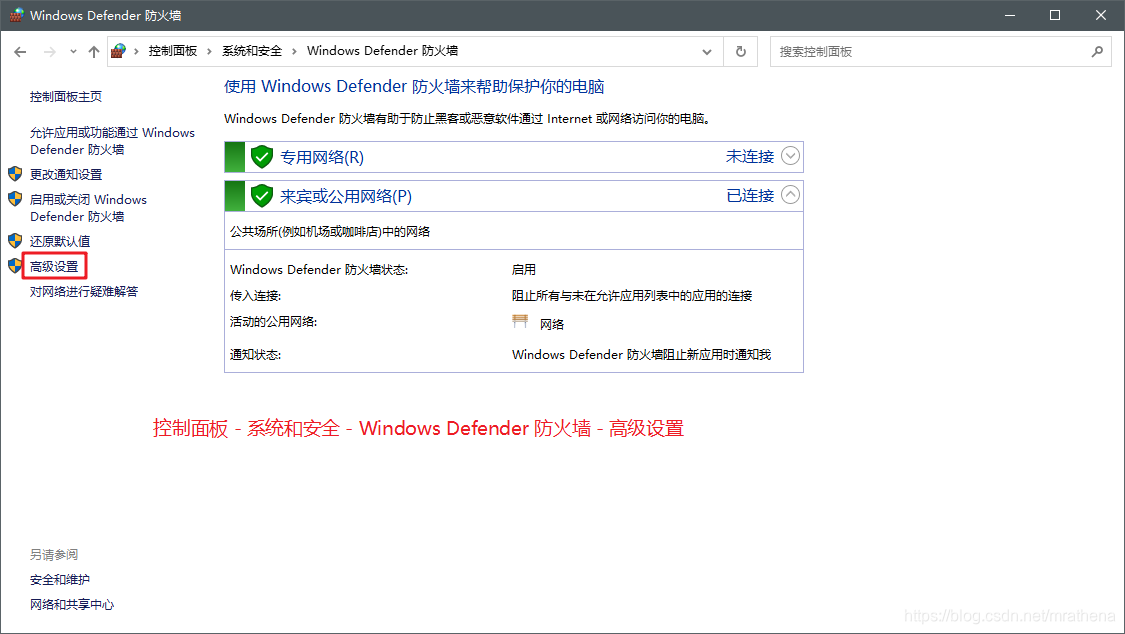The image size is (1125, 634).
Task: Click the forward navigation arrow
Action: point(50,52)
